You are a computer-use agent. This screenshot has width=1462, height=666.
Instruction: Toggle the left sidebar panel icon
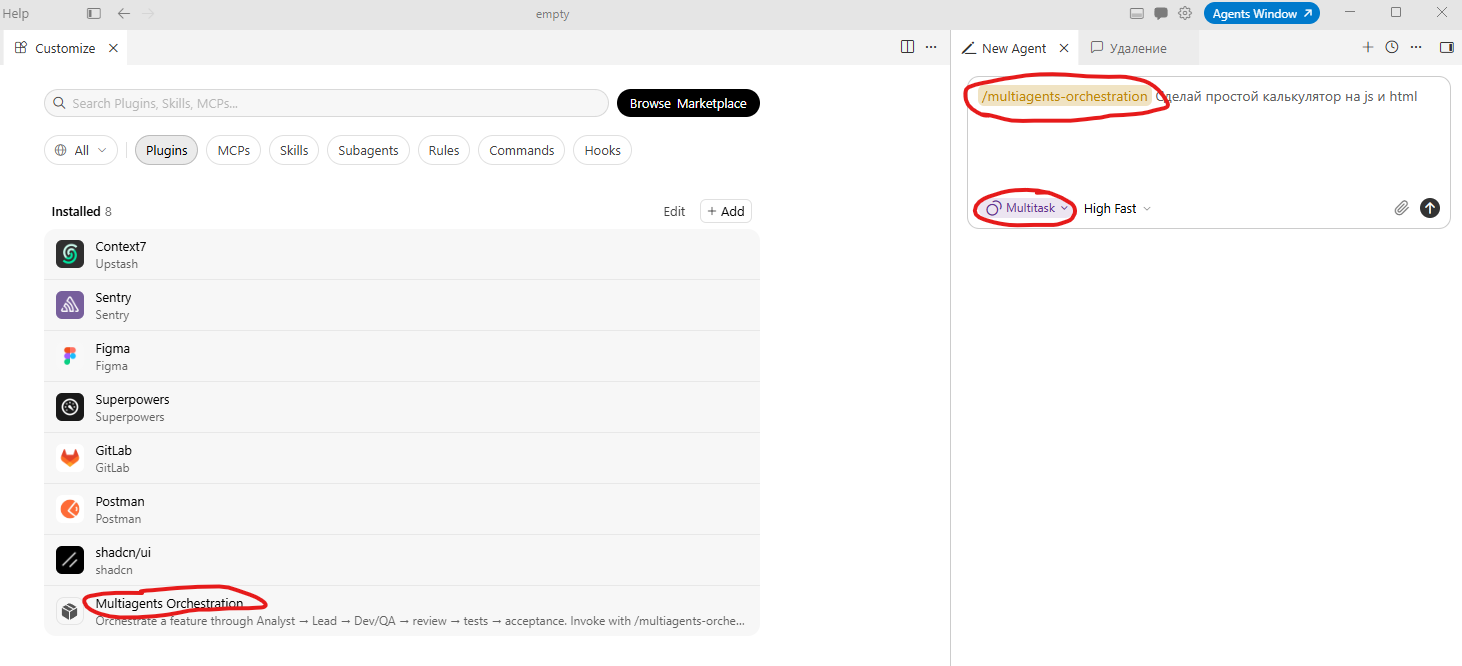click(x=94, y=14)
